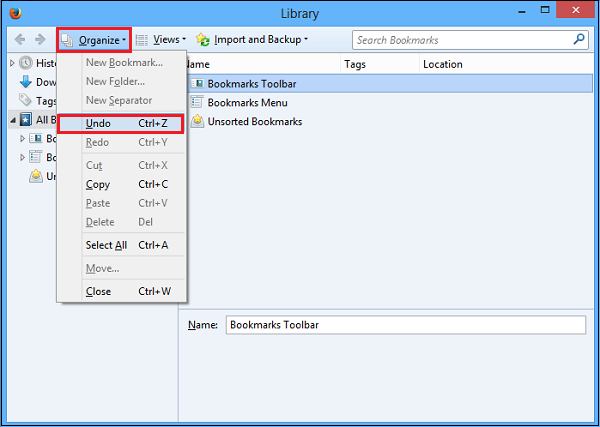Click the Delete menu entry
600x427 pixels.
pyautogui.click(x=121, y=222)
